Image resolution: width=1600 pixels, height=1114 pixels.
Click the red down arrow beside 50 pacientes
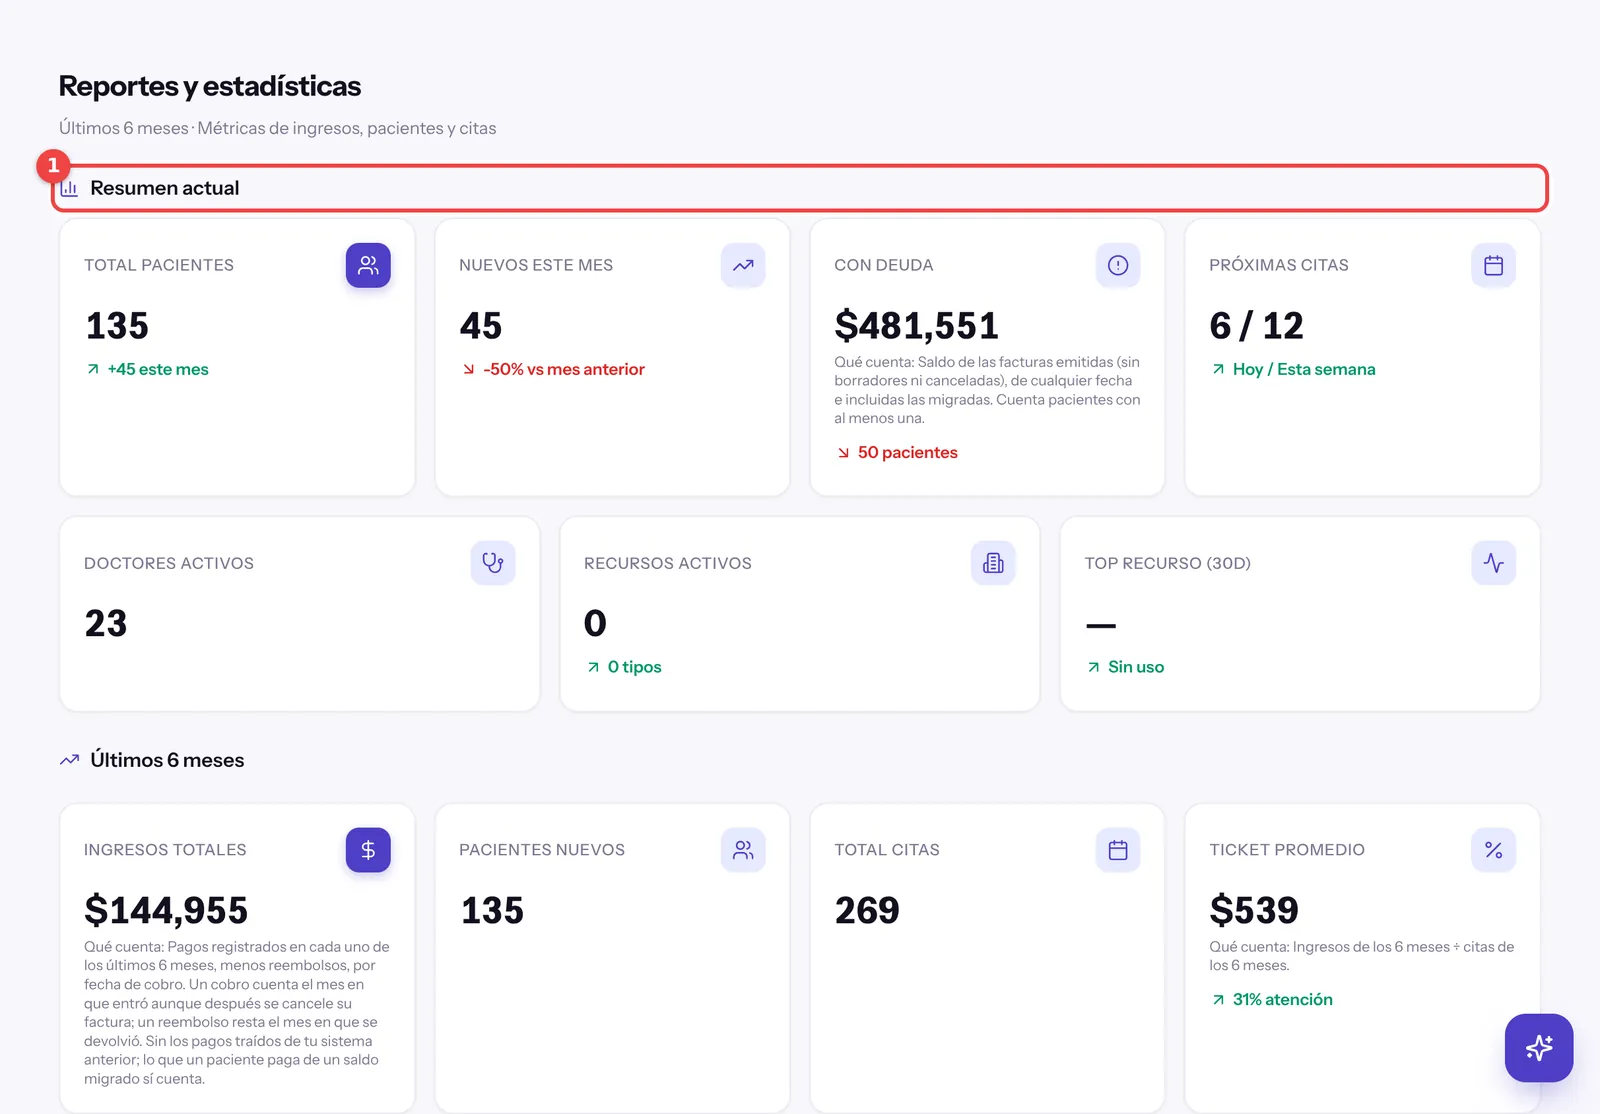pos(843,453)
